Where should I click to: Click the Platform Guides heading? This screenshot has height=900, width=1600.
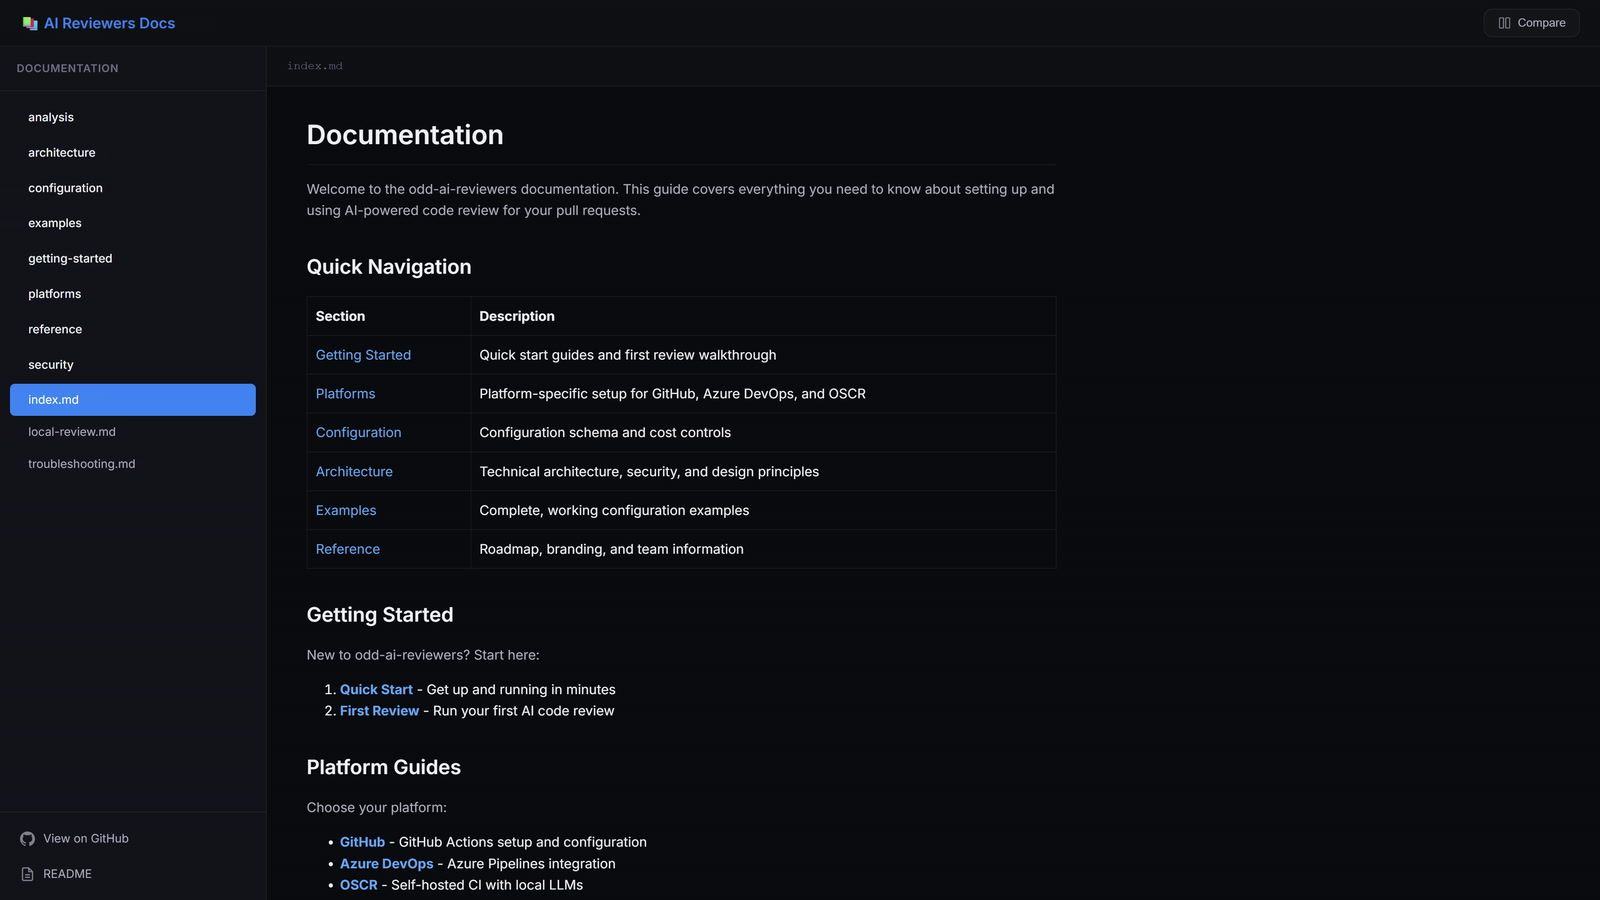384,767
